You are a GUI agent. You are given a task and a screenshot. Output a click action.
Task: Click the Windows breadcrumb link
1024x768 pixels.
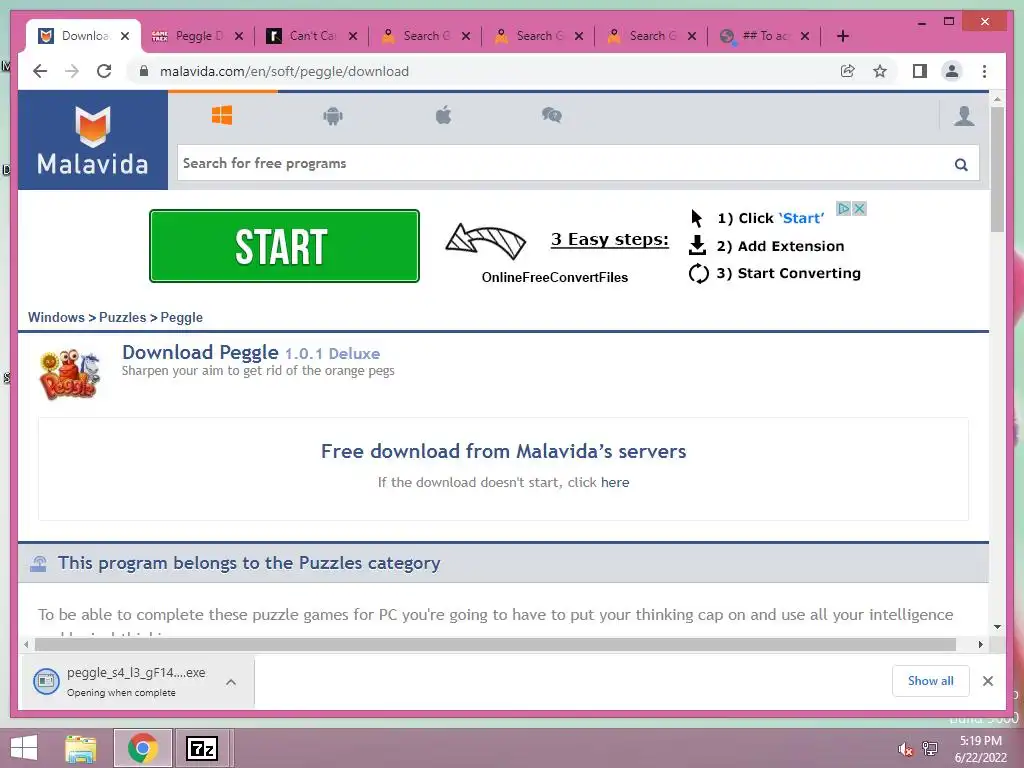56,317
